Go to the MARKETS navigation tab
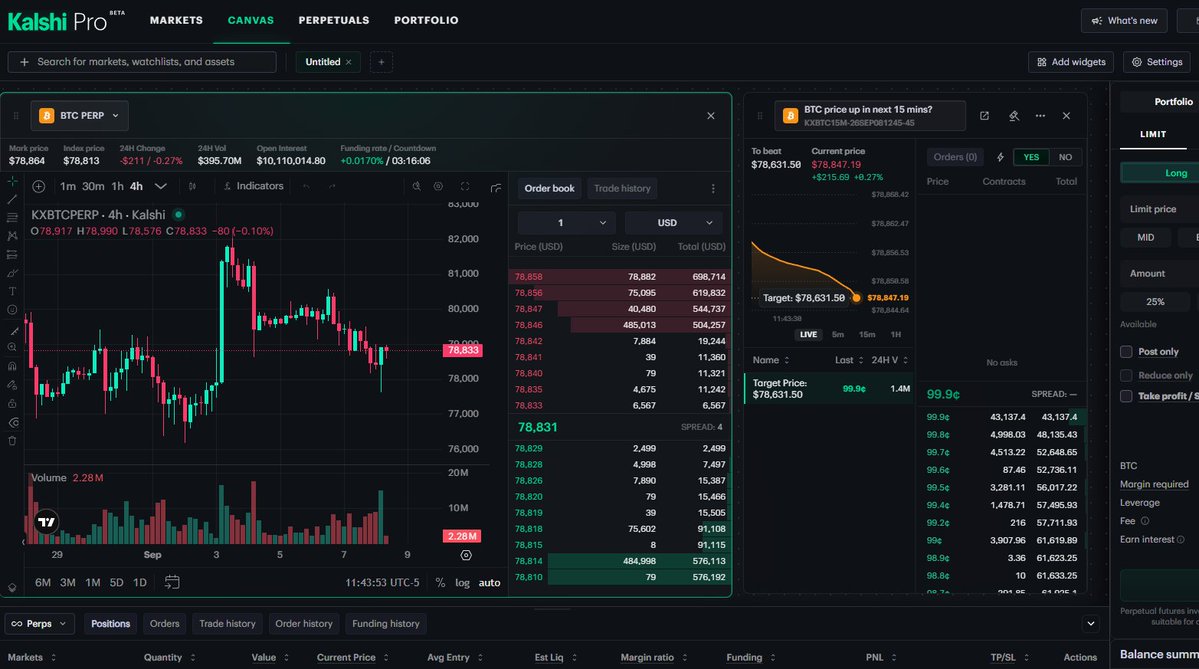 point(177,21)
